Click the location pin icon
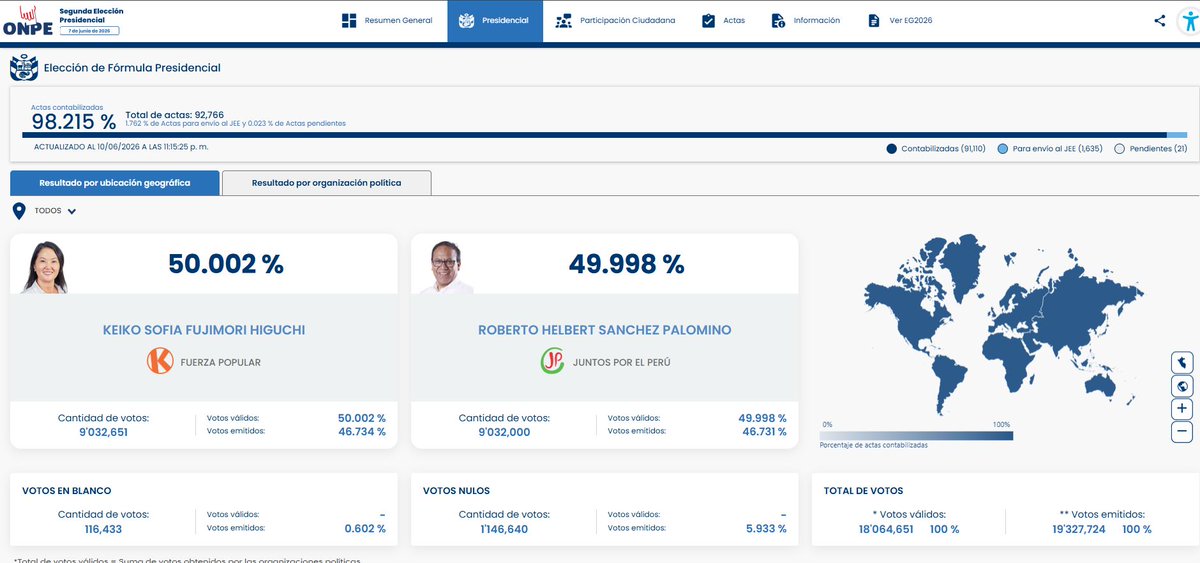 pos(18,211)
